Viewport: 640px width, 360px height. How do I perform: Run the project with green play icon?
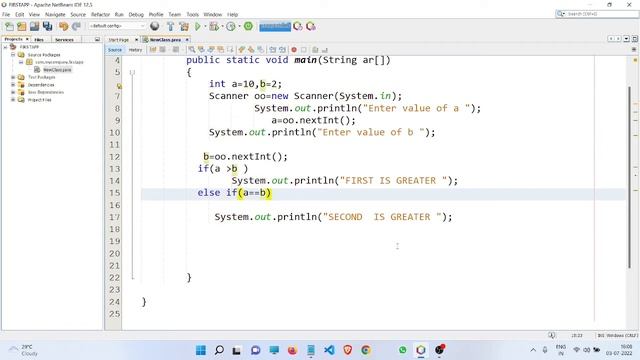[198, 27]
